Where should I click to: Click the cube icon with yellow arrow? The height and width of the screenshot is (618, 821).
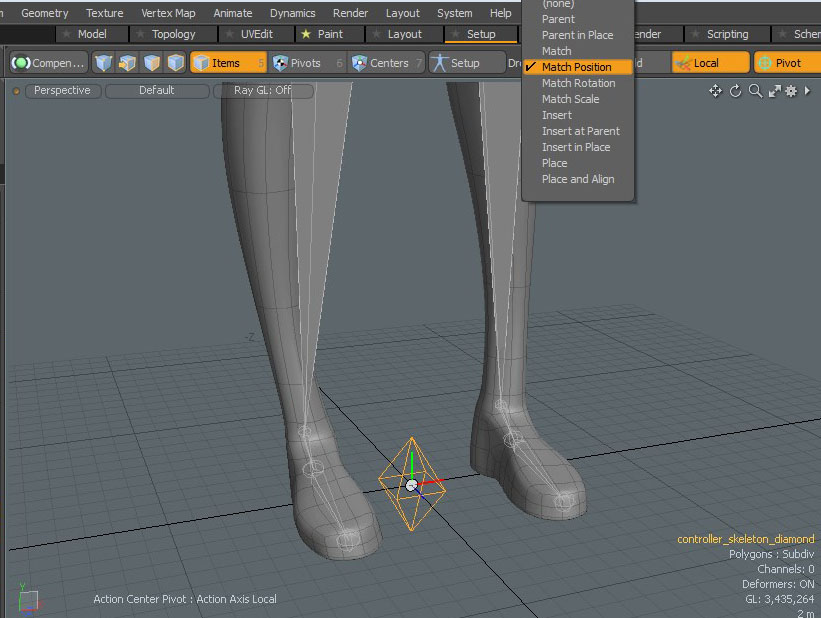click(127, 63)
